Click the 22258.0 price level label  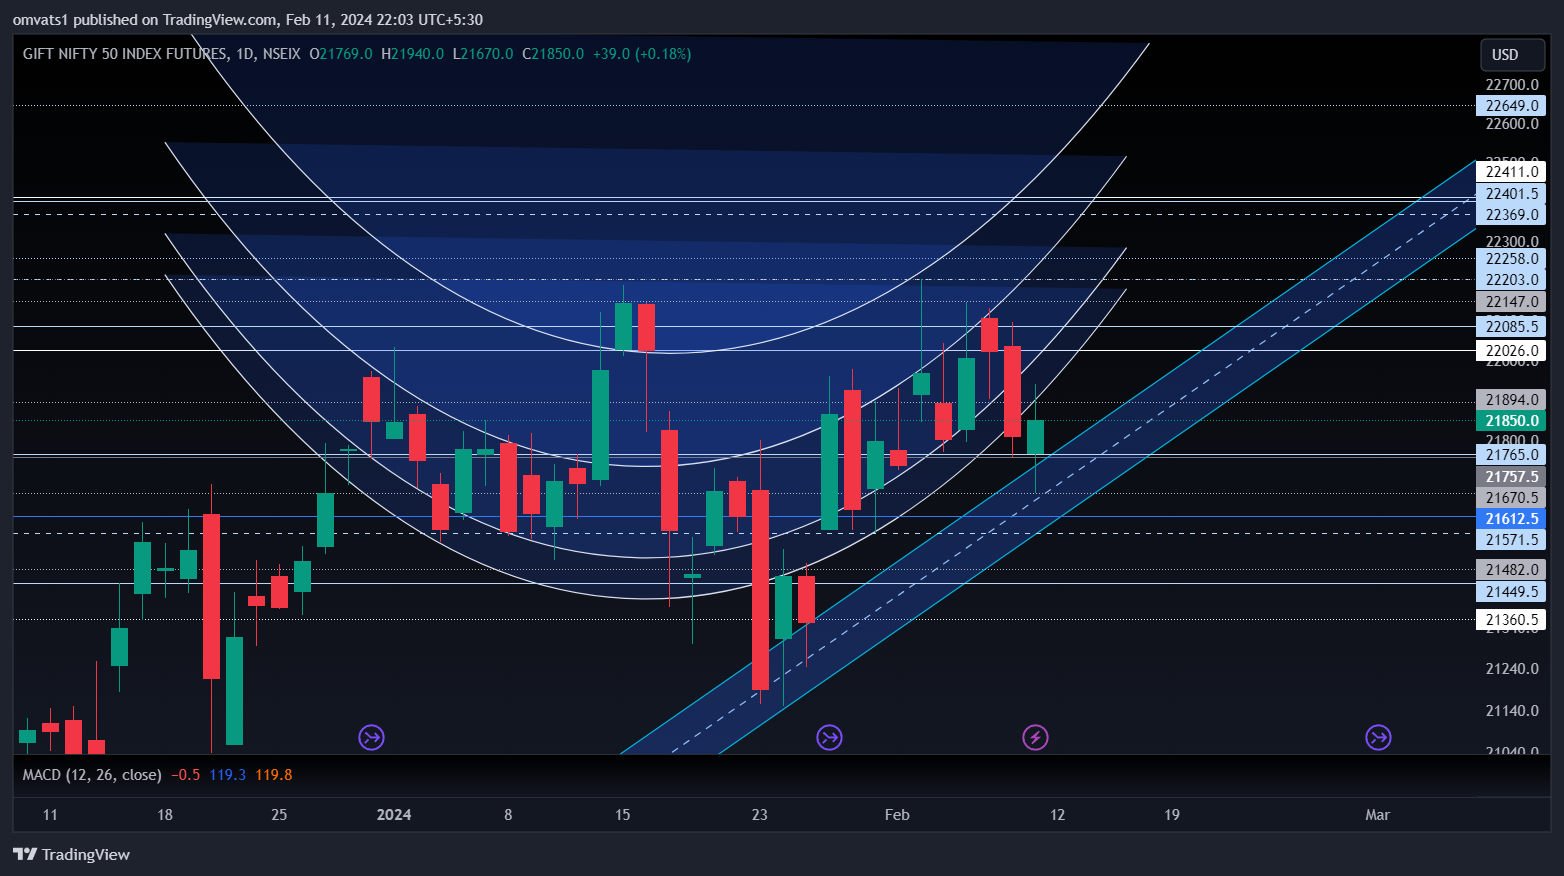1511,259
